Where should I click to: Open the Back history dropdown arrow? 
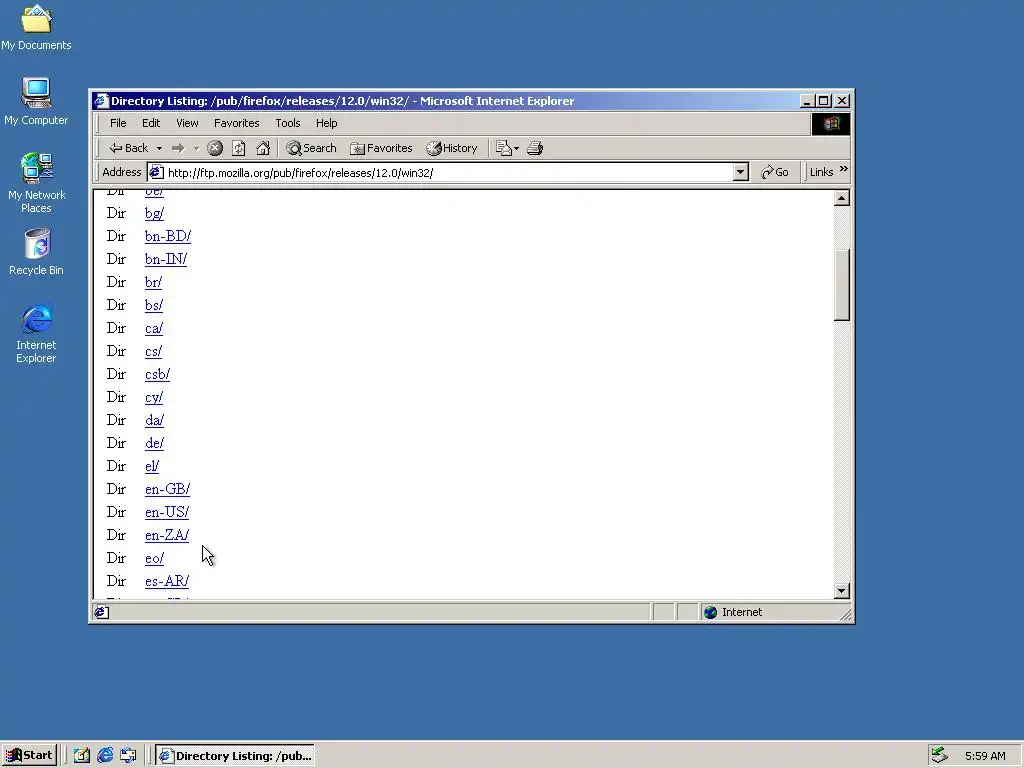click(x=159, y=148)
